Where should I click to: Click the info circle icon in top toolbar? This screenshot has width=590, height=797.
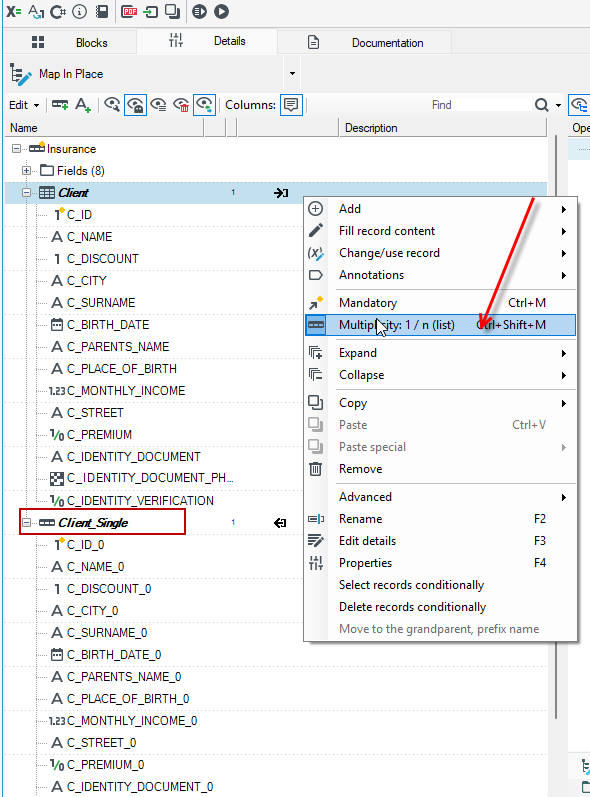[80, 11]
